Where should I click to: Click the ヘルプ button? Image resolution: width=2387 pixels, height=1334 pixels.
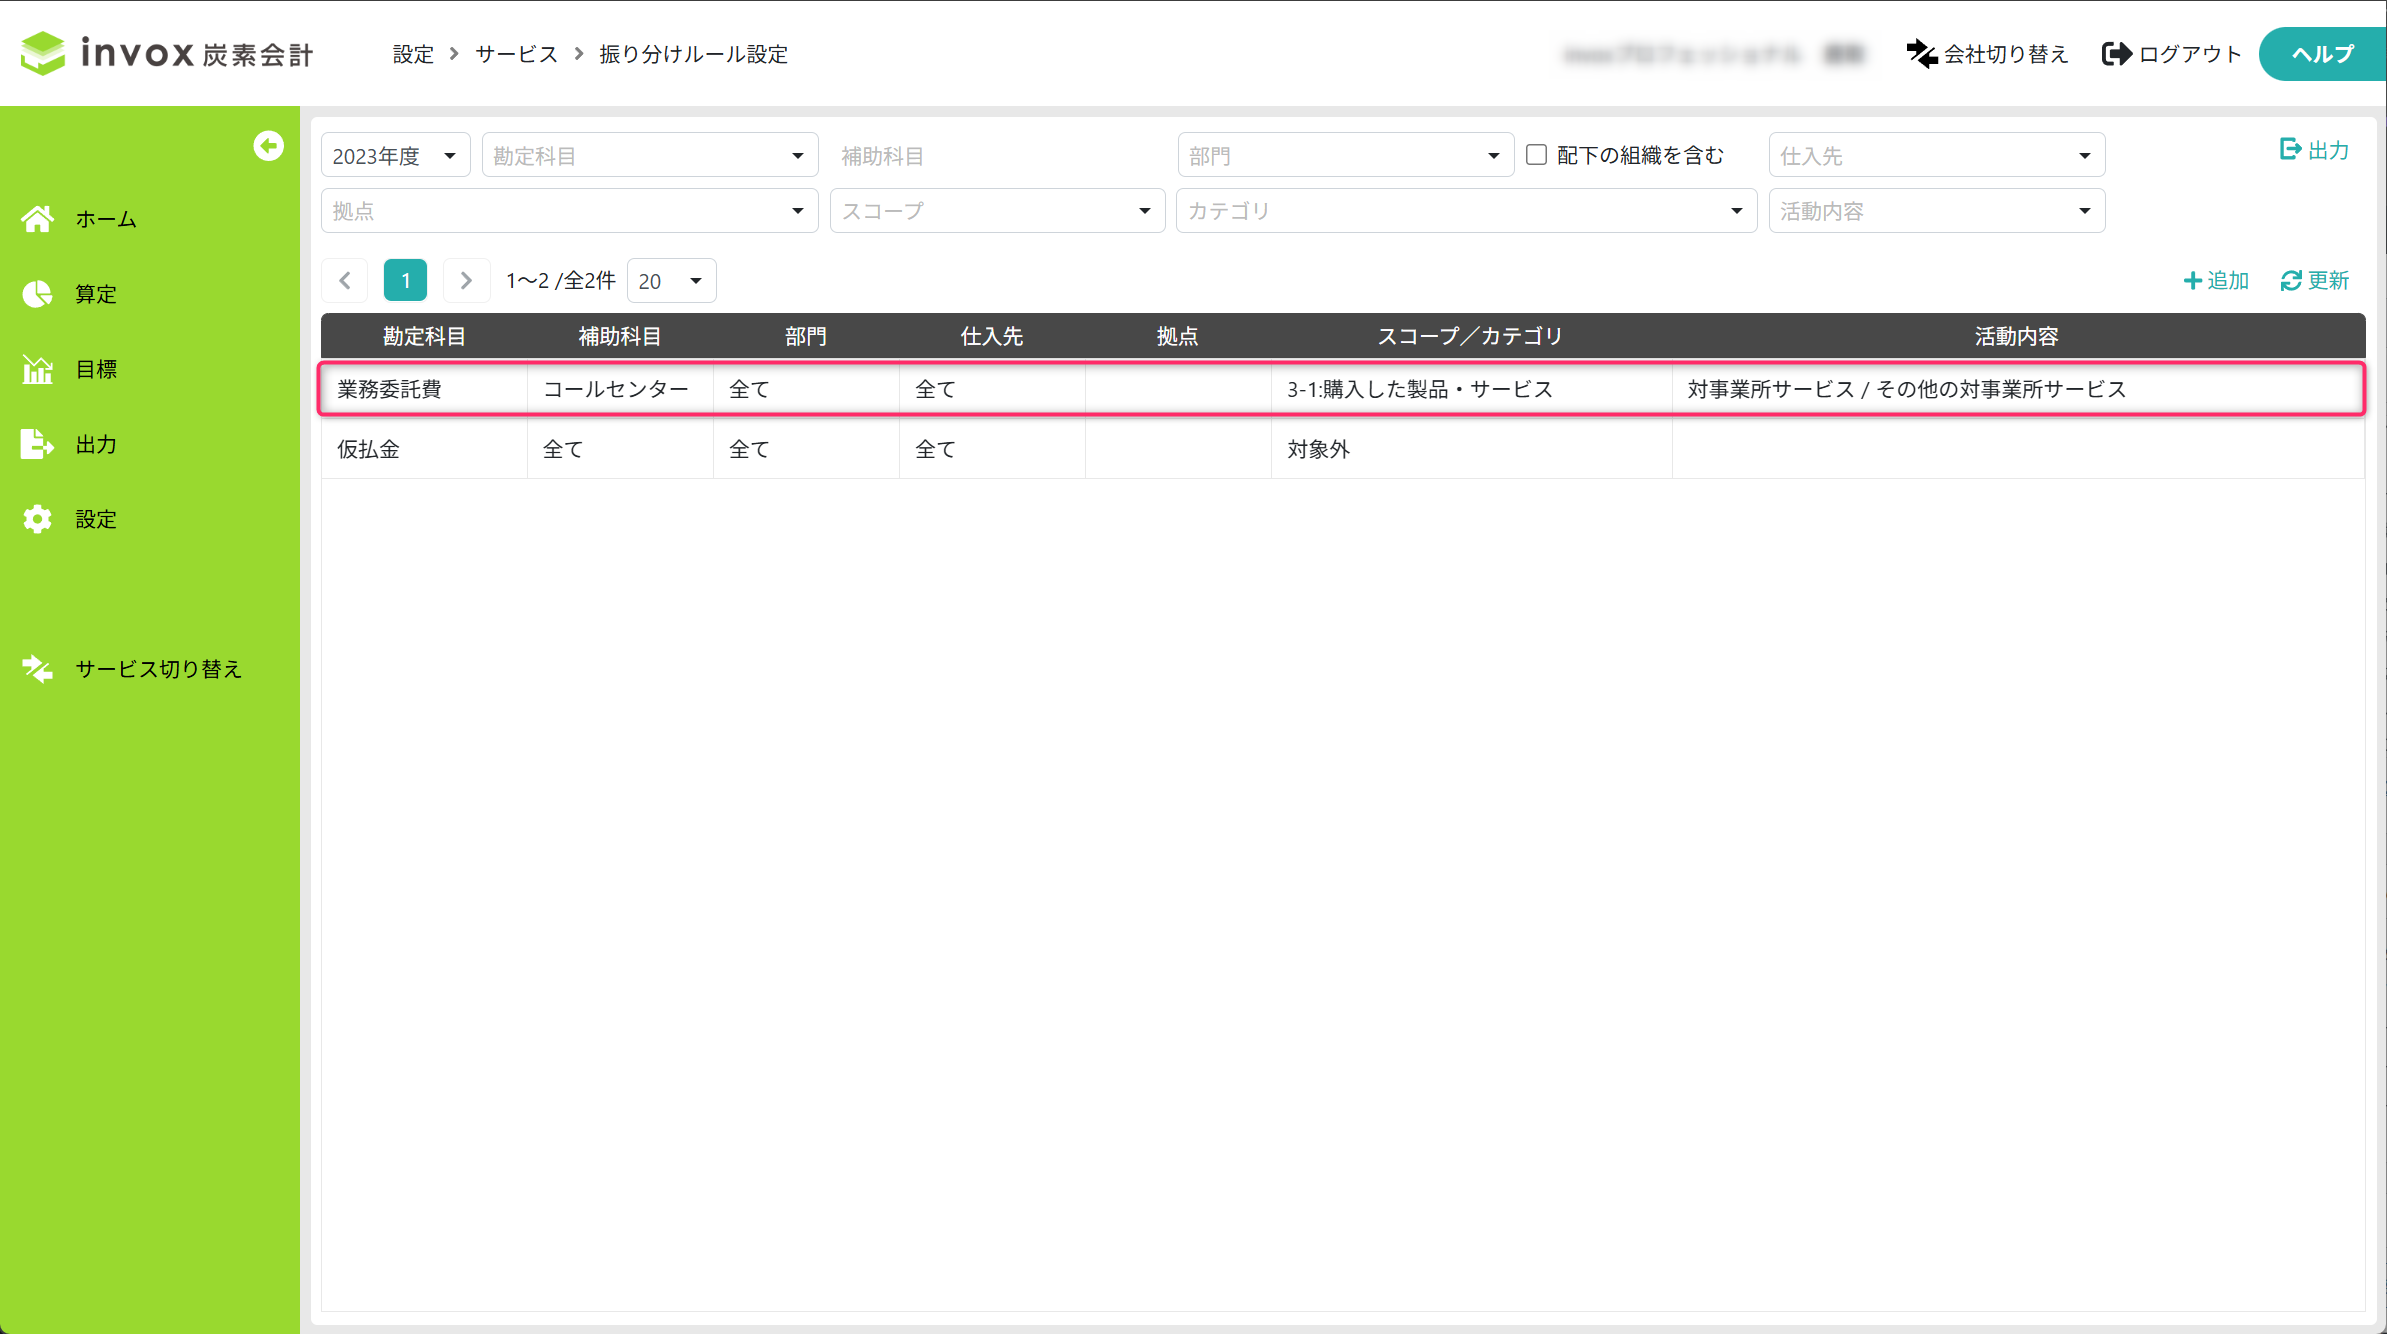(2321, 54)
